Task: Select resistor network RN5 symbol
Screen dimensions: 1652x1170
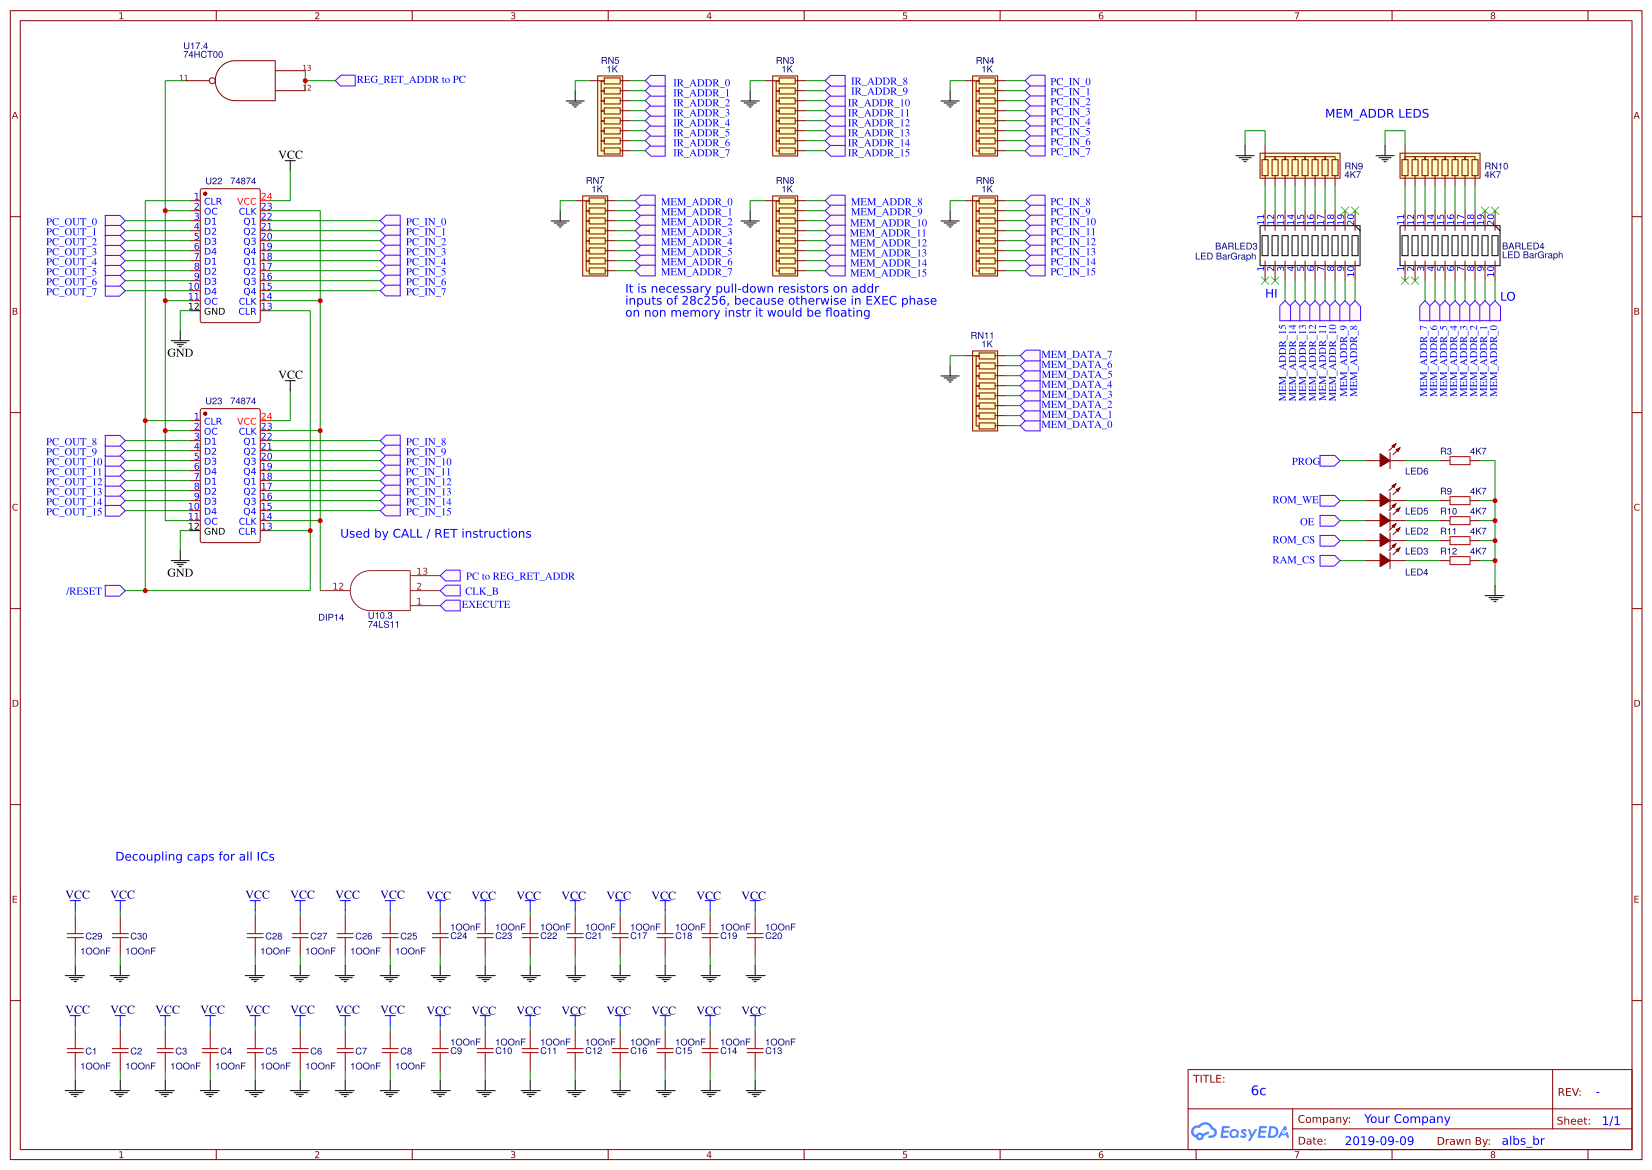Action: 610,113
